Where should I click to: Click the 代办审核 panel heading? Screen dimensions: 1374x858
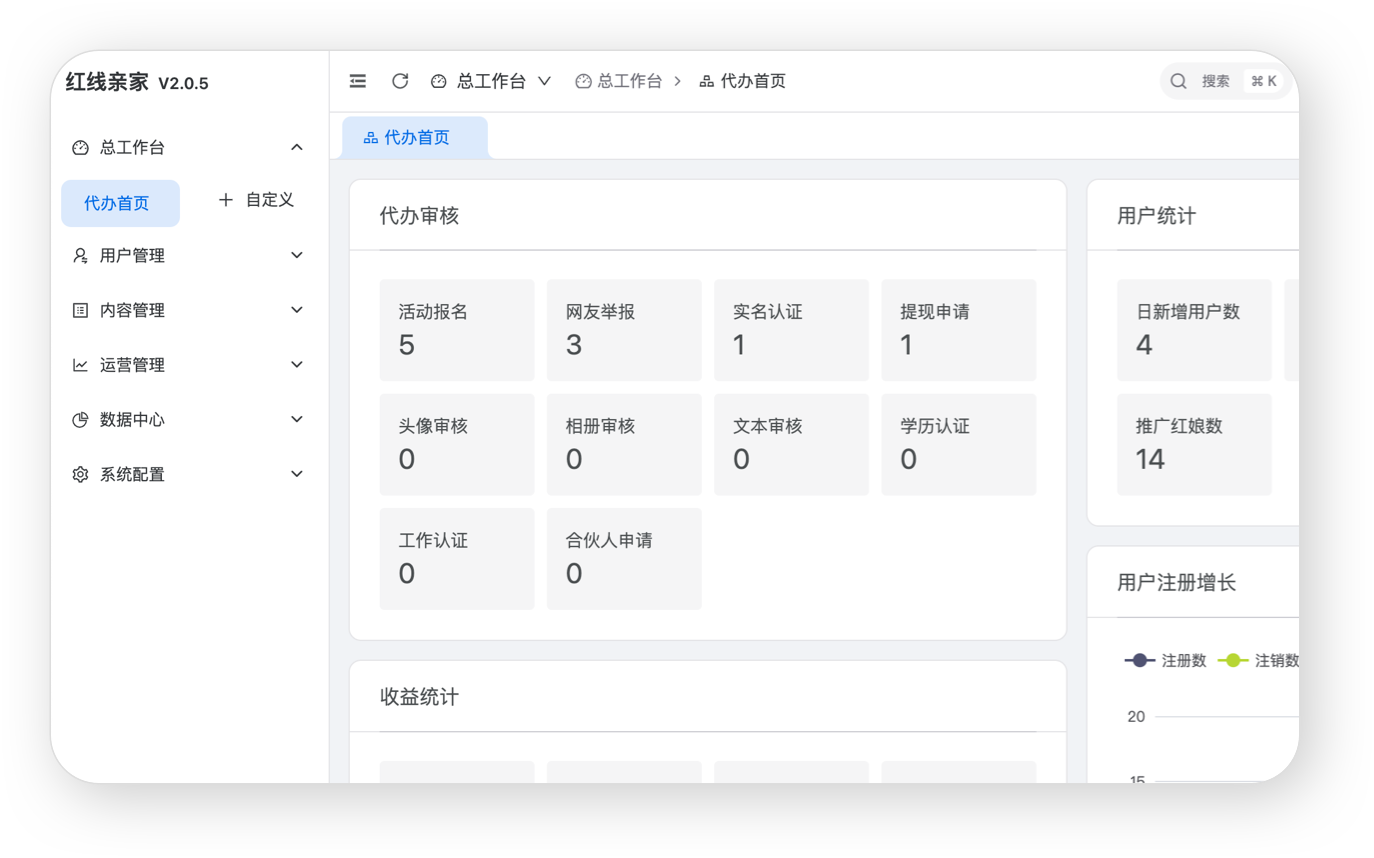[x=419, y=215]
